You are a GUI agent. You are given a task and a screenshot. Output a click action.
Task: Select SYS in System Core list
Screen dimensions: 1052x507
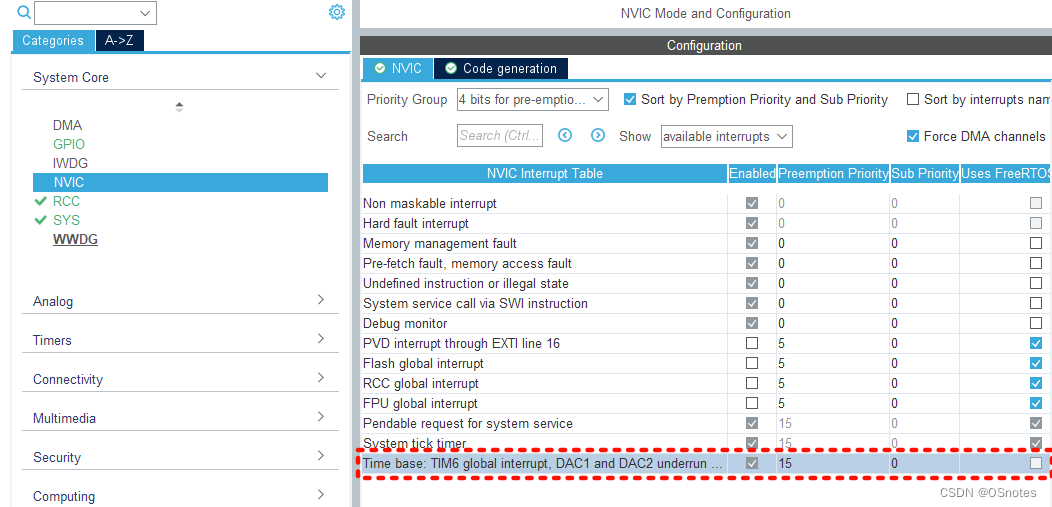coord(66,220)
